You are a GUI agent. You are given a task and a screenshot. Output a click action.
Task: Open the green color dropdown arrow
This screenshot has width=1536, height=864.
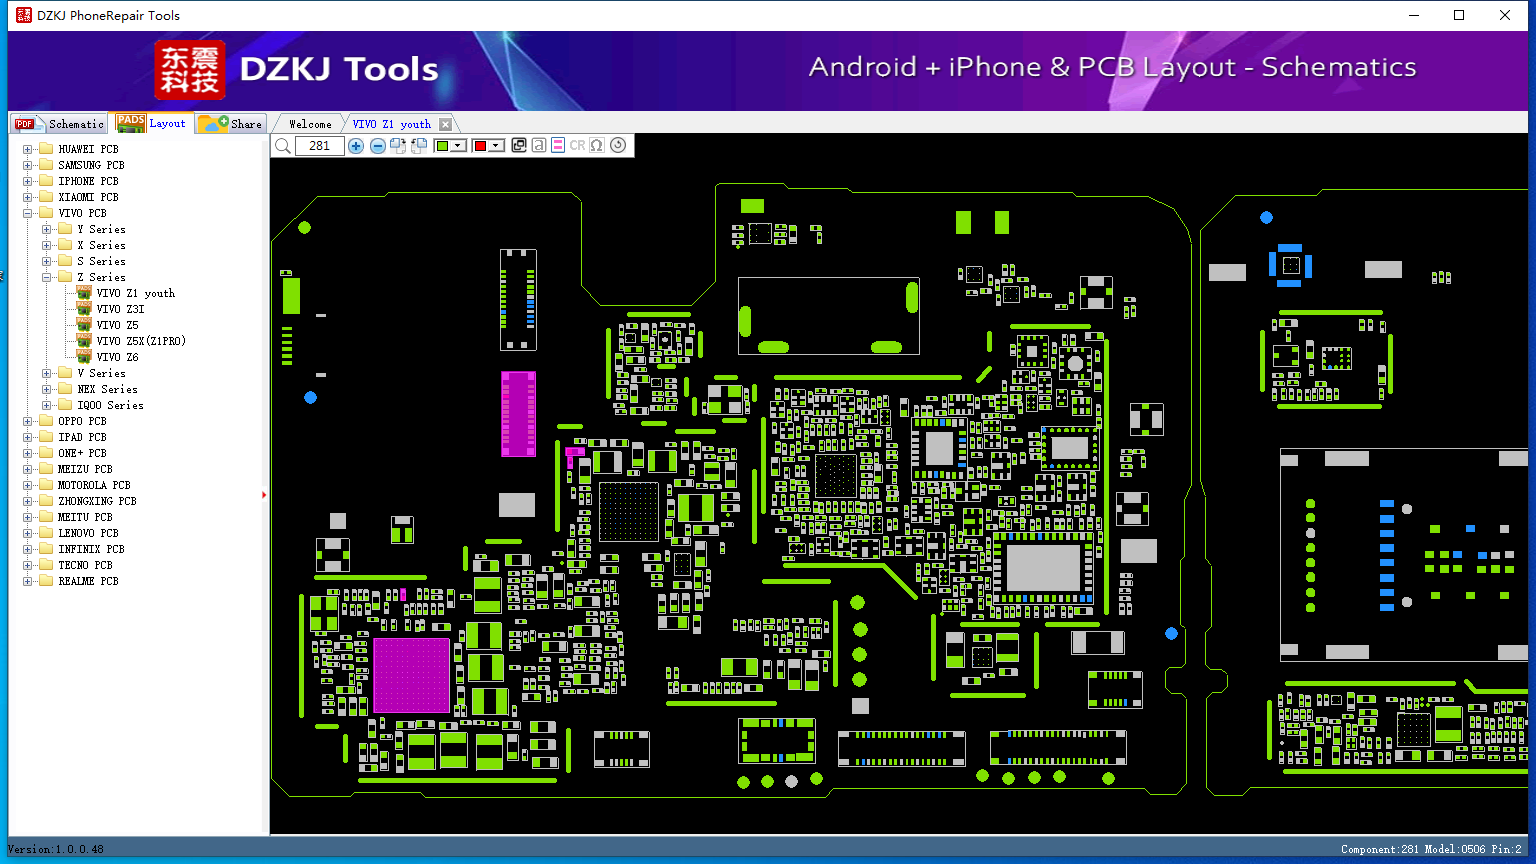(x=458, y=146)
